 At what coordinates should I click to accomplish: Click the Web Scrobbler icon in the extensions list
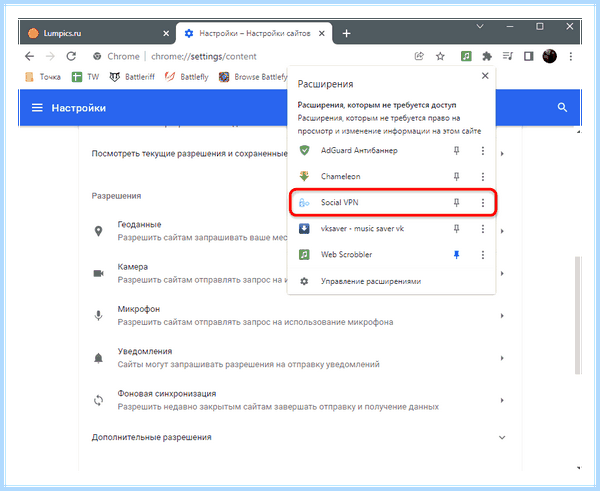[x=304, y=254]
